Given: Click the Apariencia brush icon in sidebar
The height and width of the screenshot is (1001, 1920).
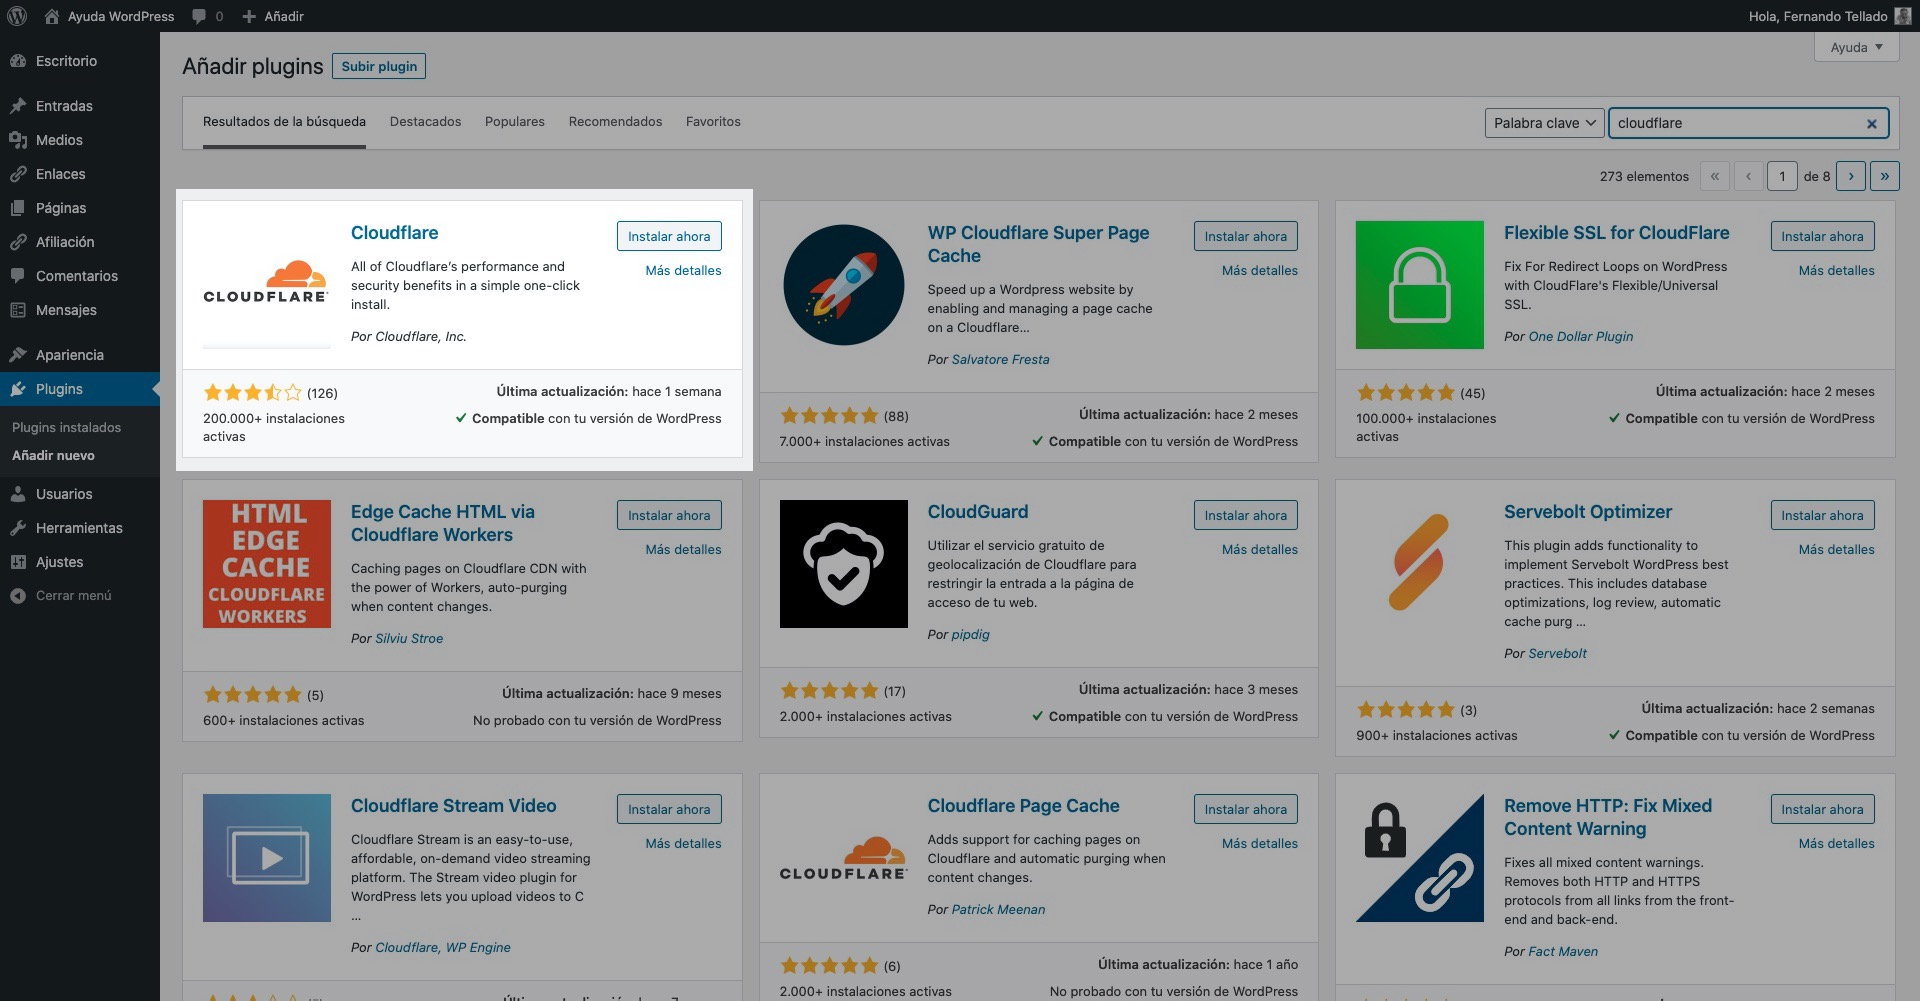Looking at the screenshot, I should [17, 355].
